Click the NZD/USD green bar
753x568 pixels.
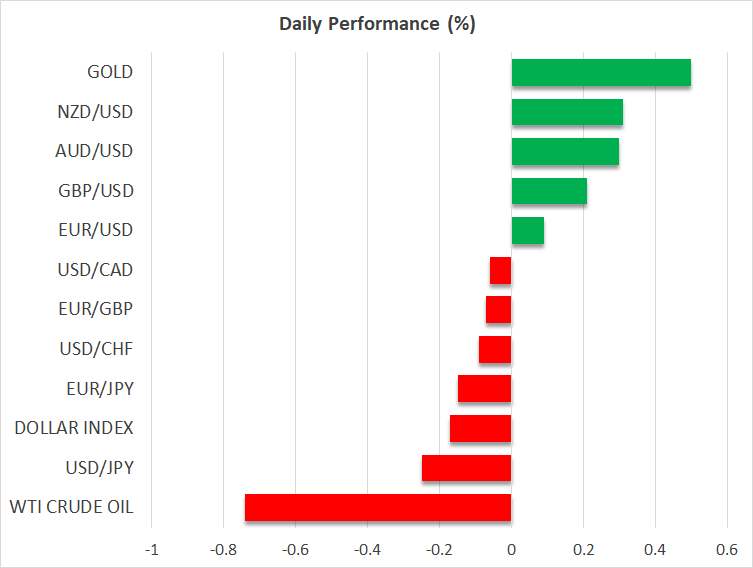pos(567,112)
